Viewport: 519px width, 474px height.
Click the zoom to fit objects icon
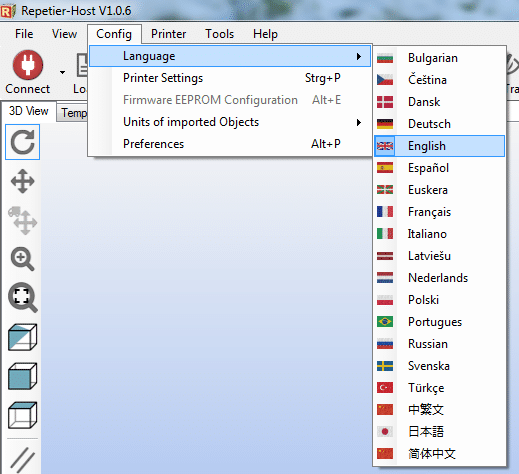tap(22, 298)
